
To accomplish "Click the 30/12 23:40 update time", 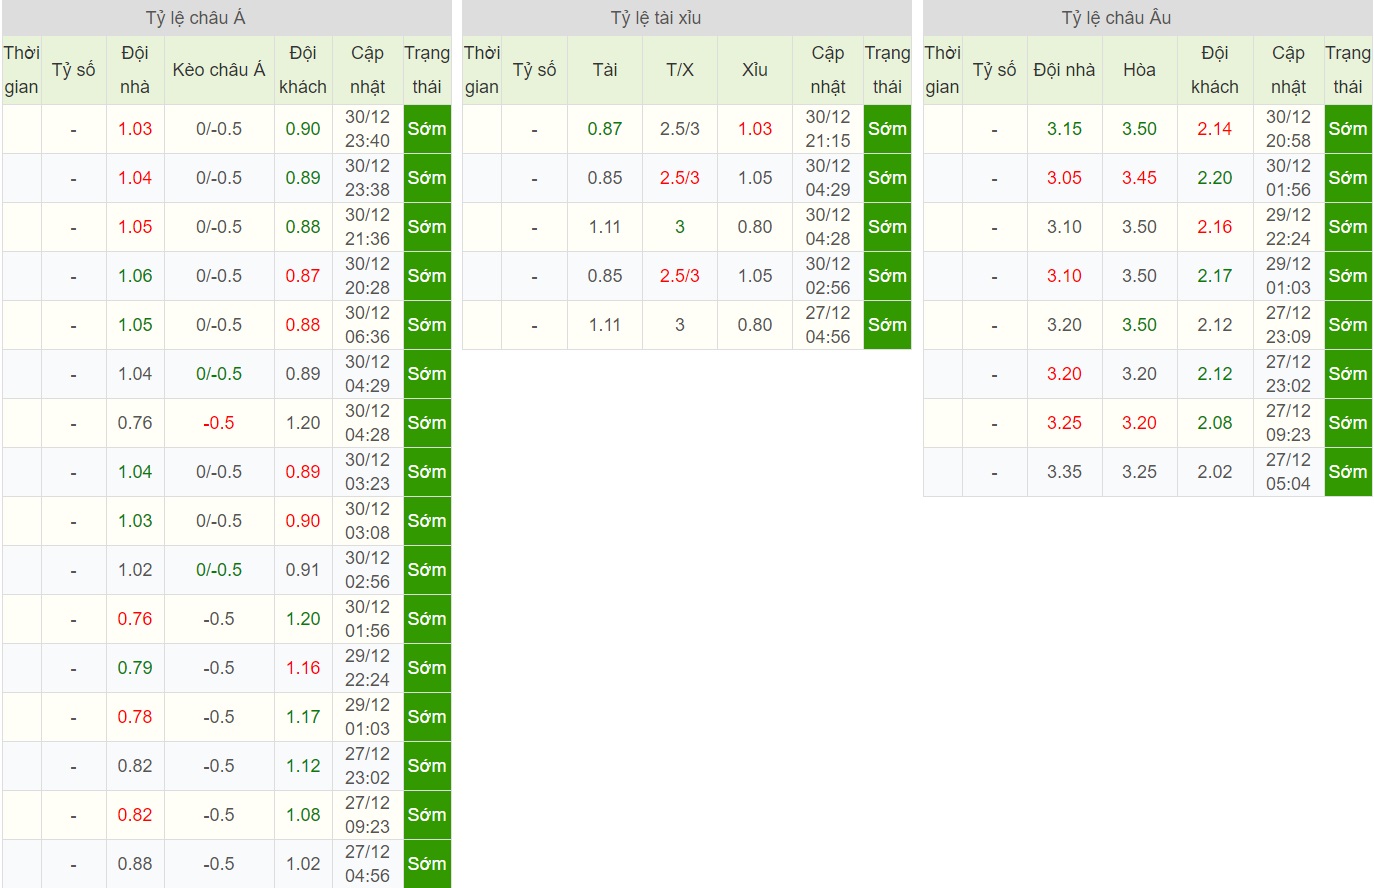I will (367, 129).
